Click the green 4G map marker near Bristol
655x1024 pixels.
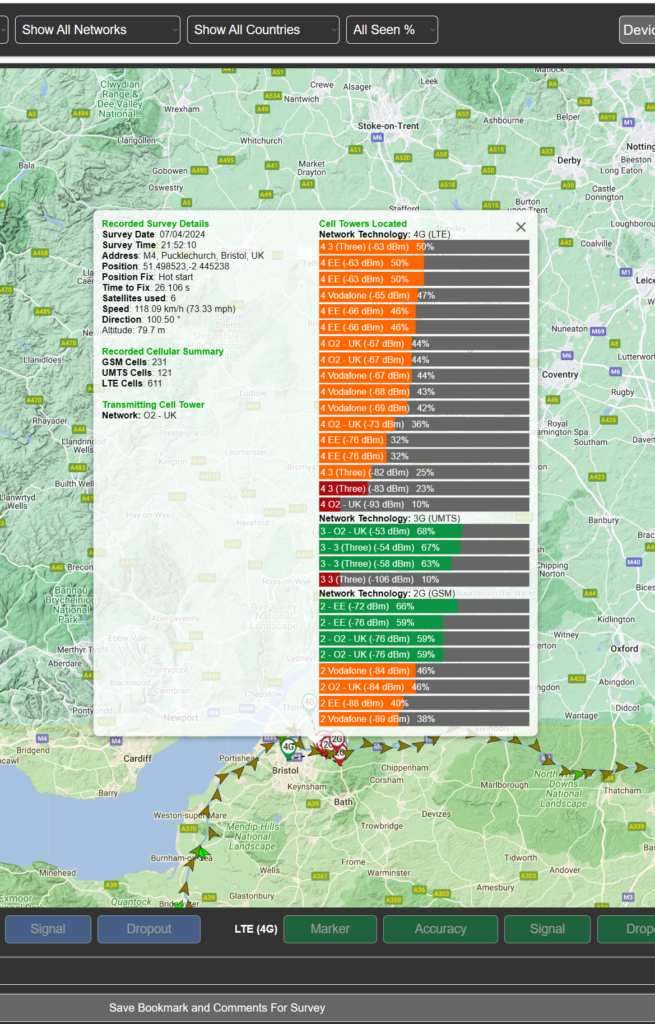(x=288, y=748)
